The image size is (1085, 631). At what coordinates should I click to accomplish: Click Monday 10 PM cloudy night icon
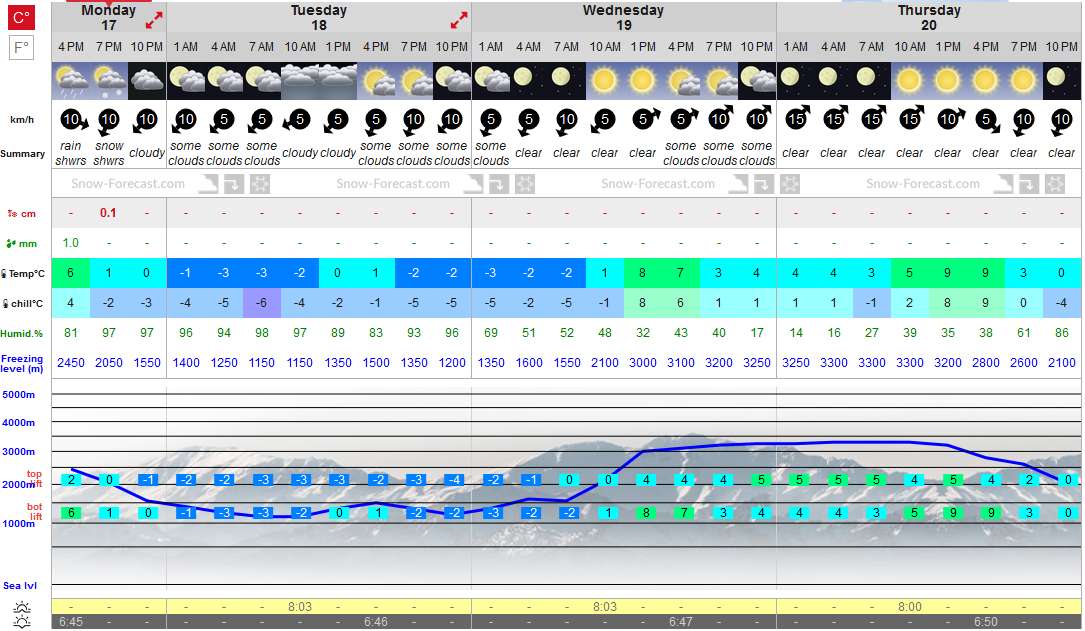tap(147, 81)
